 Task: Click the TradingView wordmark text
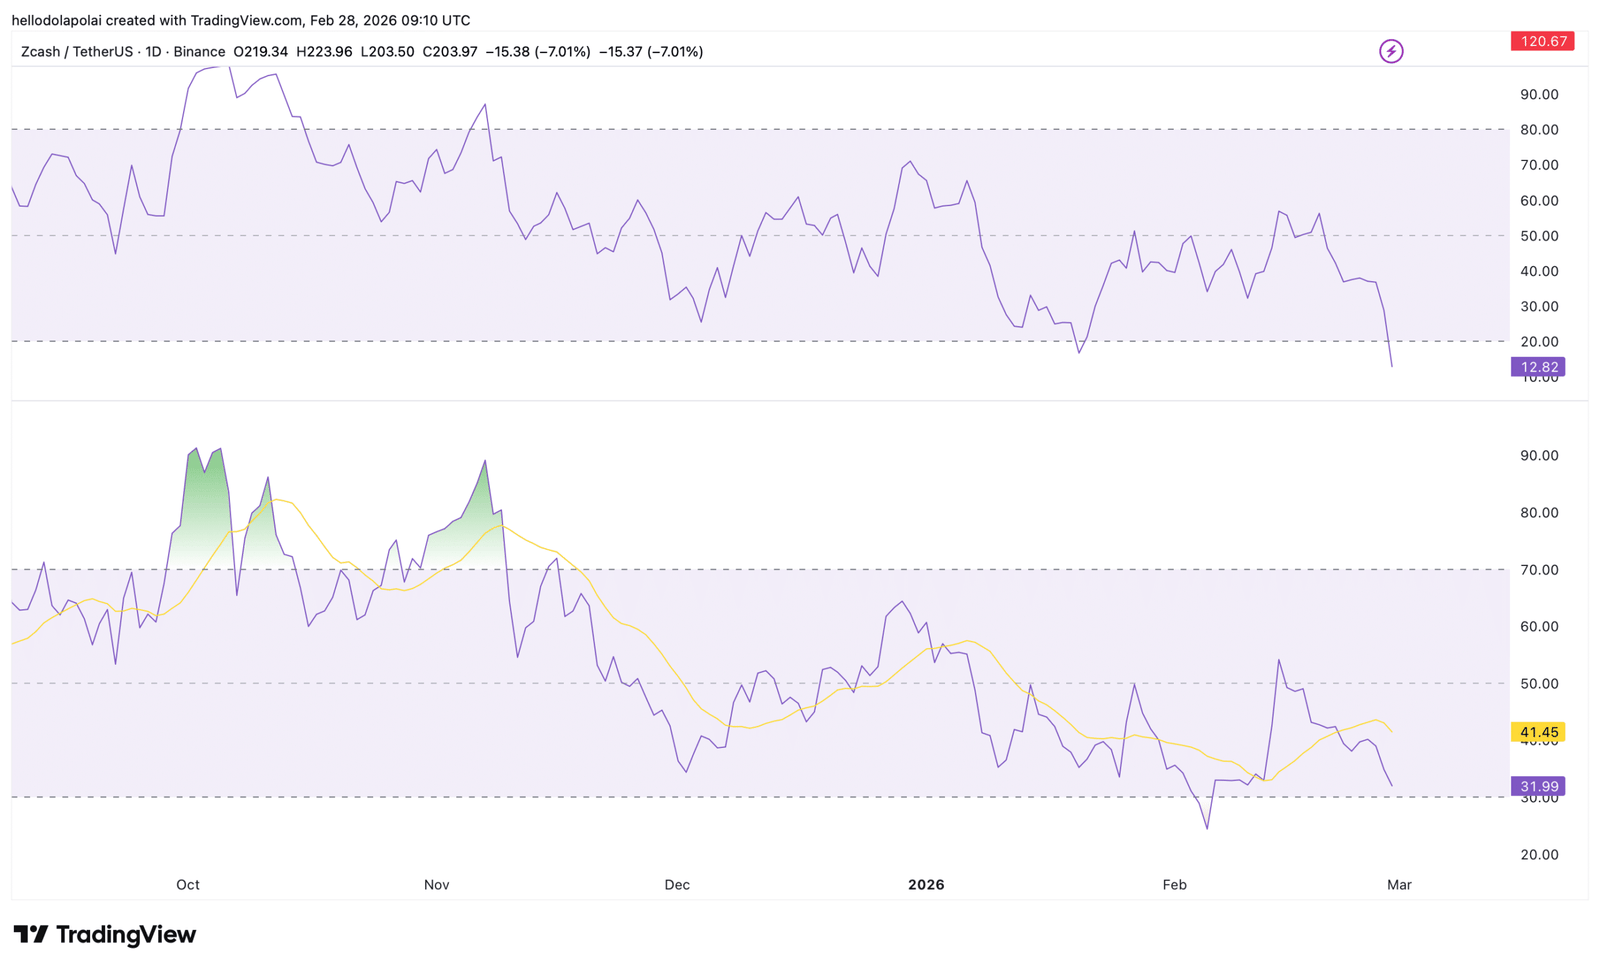click(x=125, y=935)
